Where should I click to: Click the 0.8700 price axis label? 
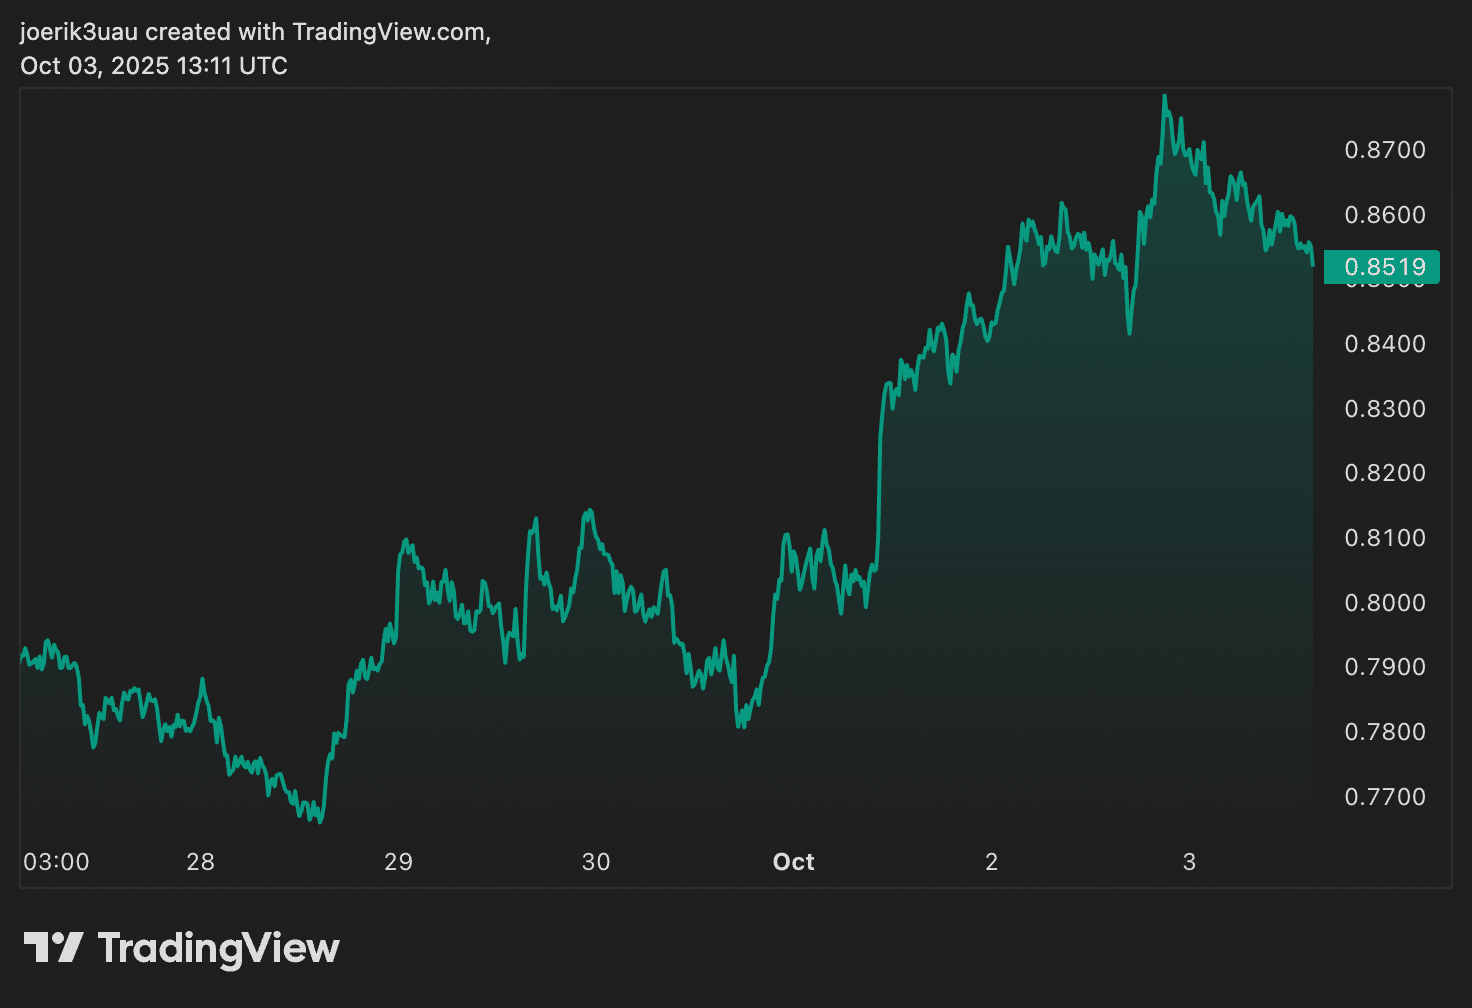point(1385,150)
